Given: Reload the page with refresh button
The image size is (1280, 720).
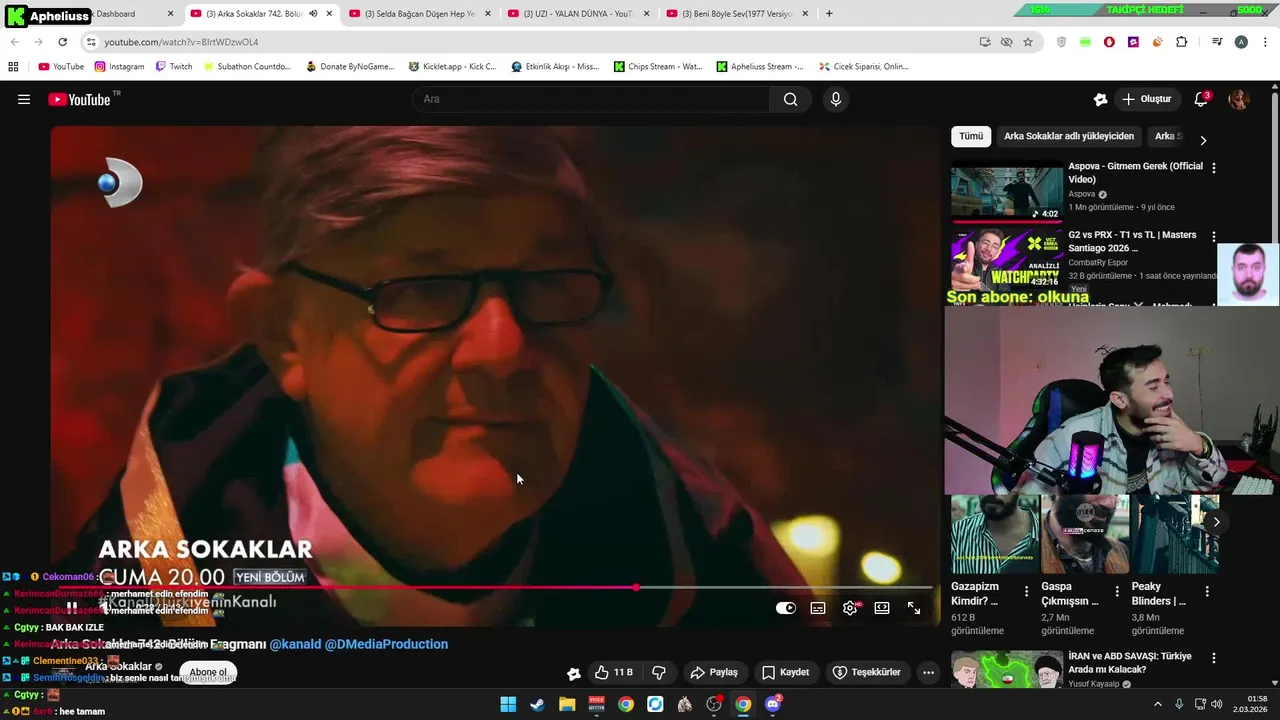Looking at the screenshot, I should (x=62, y=42).
